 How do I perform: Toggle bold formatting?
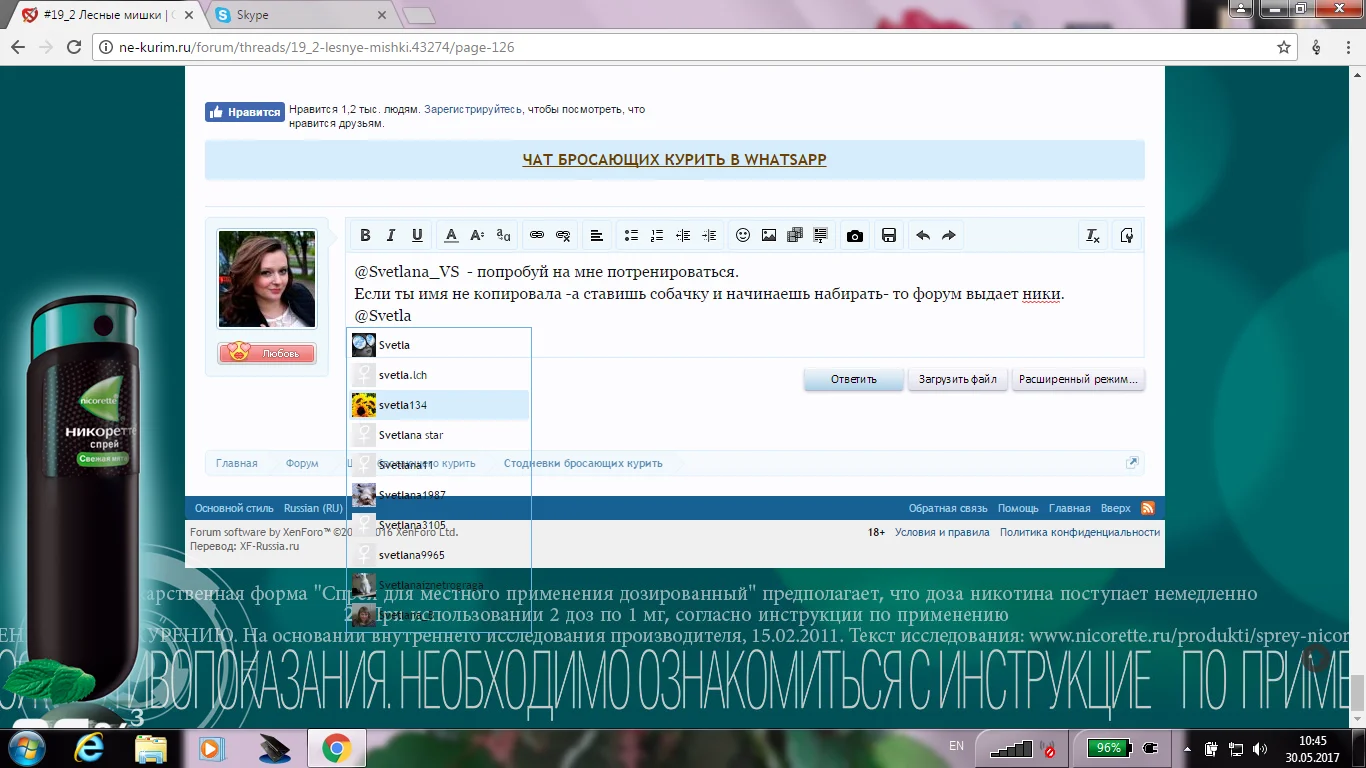click(x=365, y=236)
